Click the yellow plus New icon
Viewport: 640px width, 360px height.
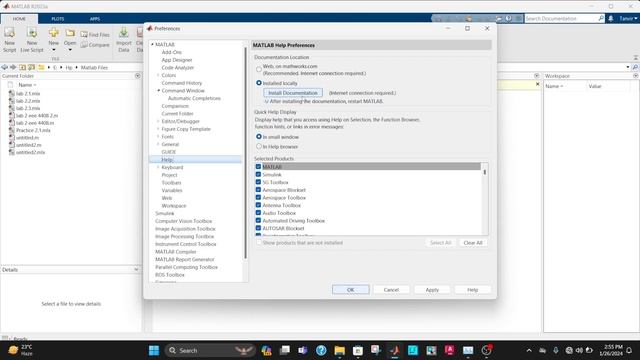point(53,33)
